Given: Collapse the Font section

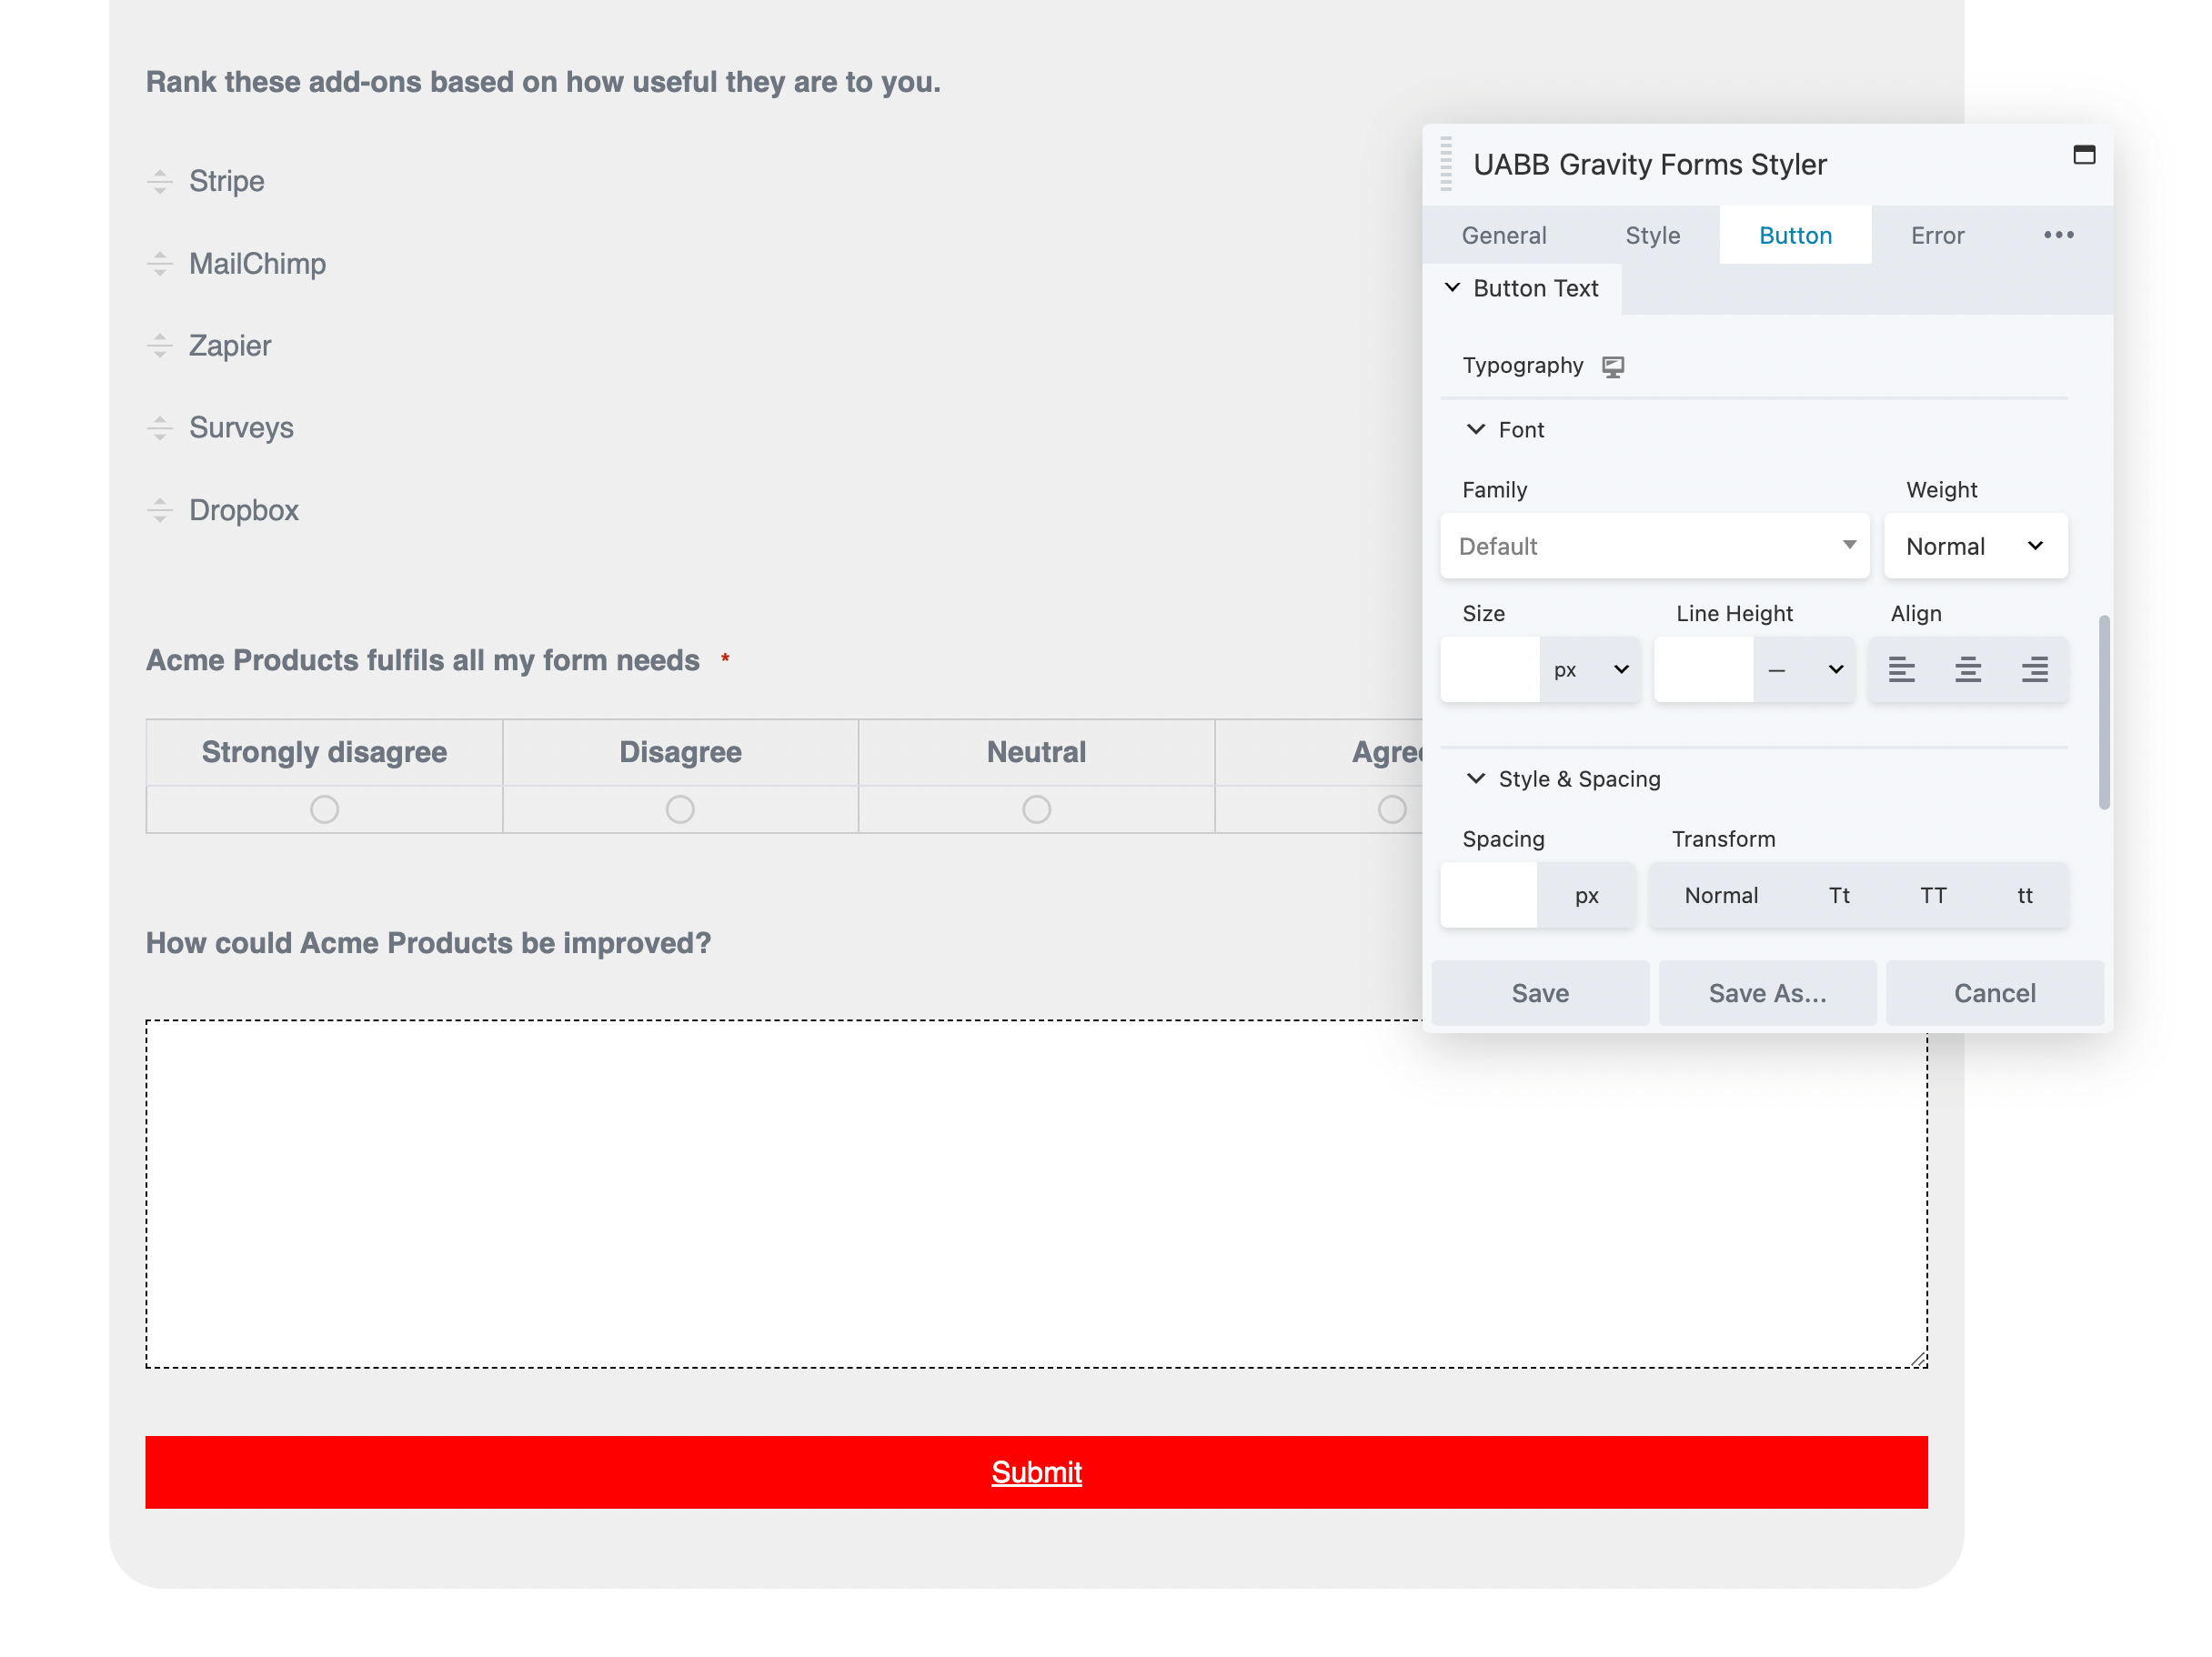Looking at the screenshot, I should 1477,429.
